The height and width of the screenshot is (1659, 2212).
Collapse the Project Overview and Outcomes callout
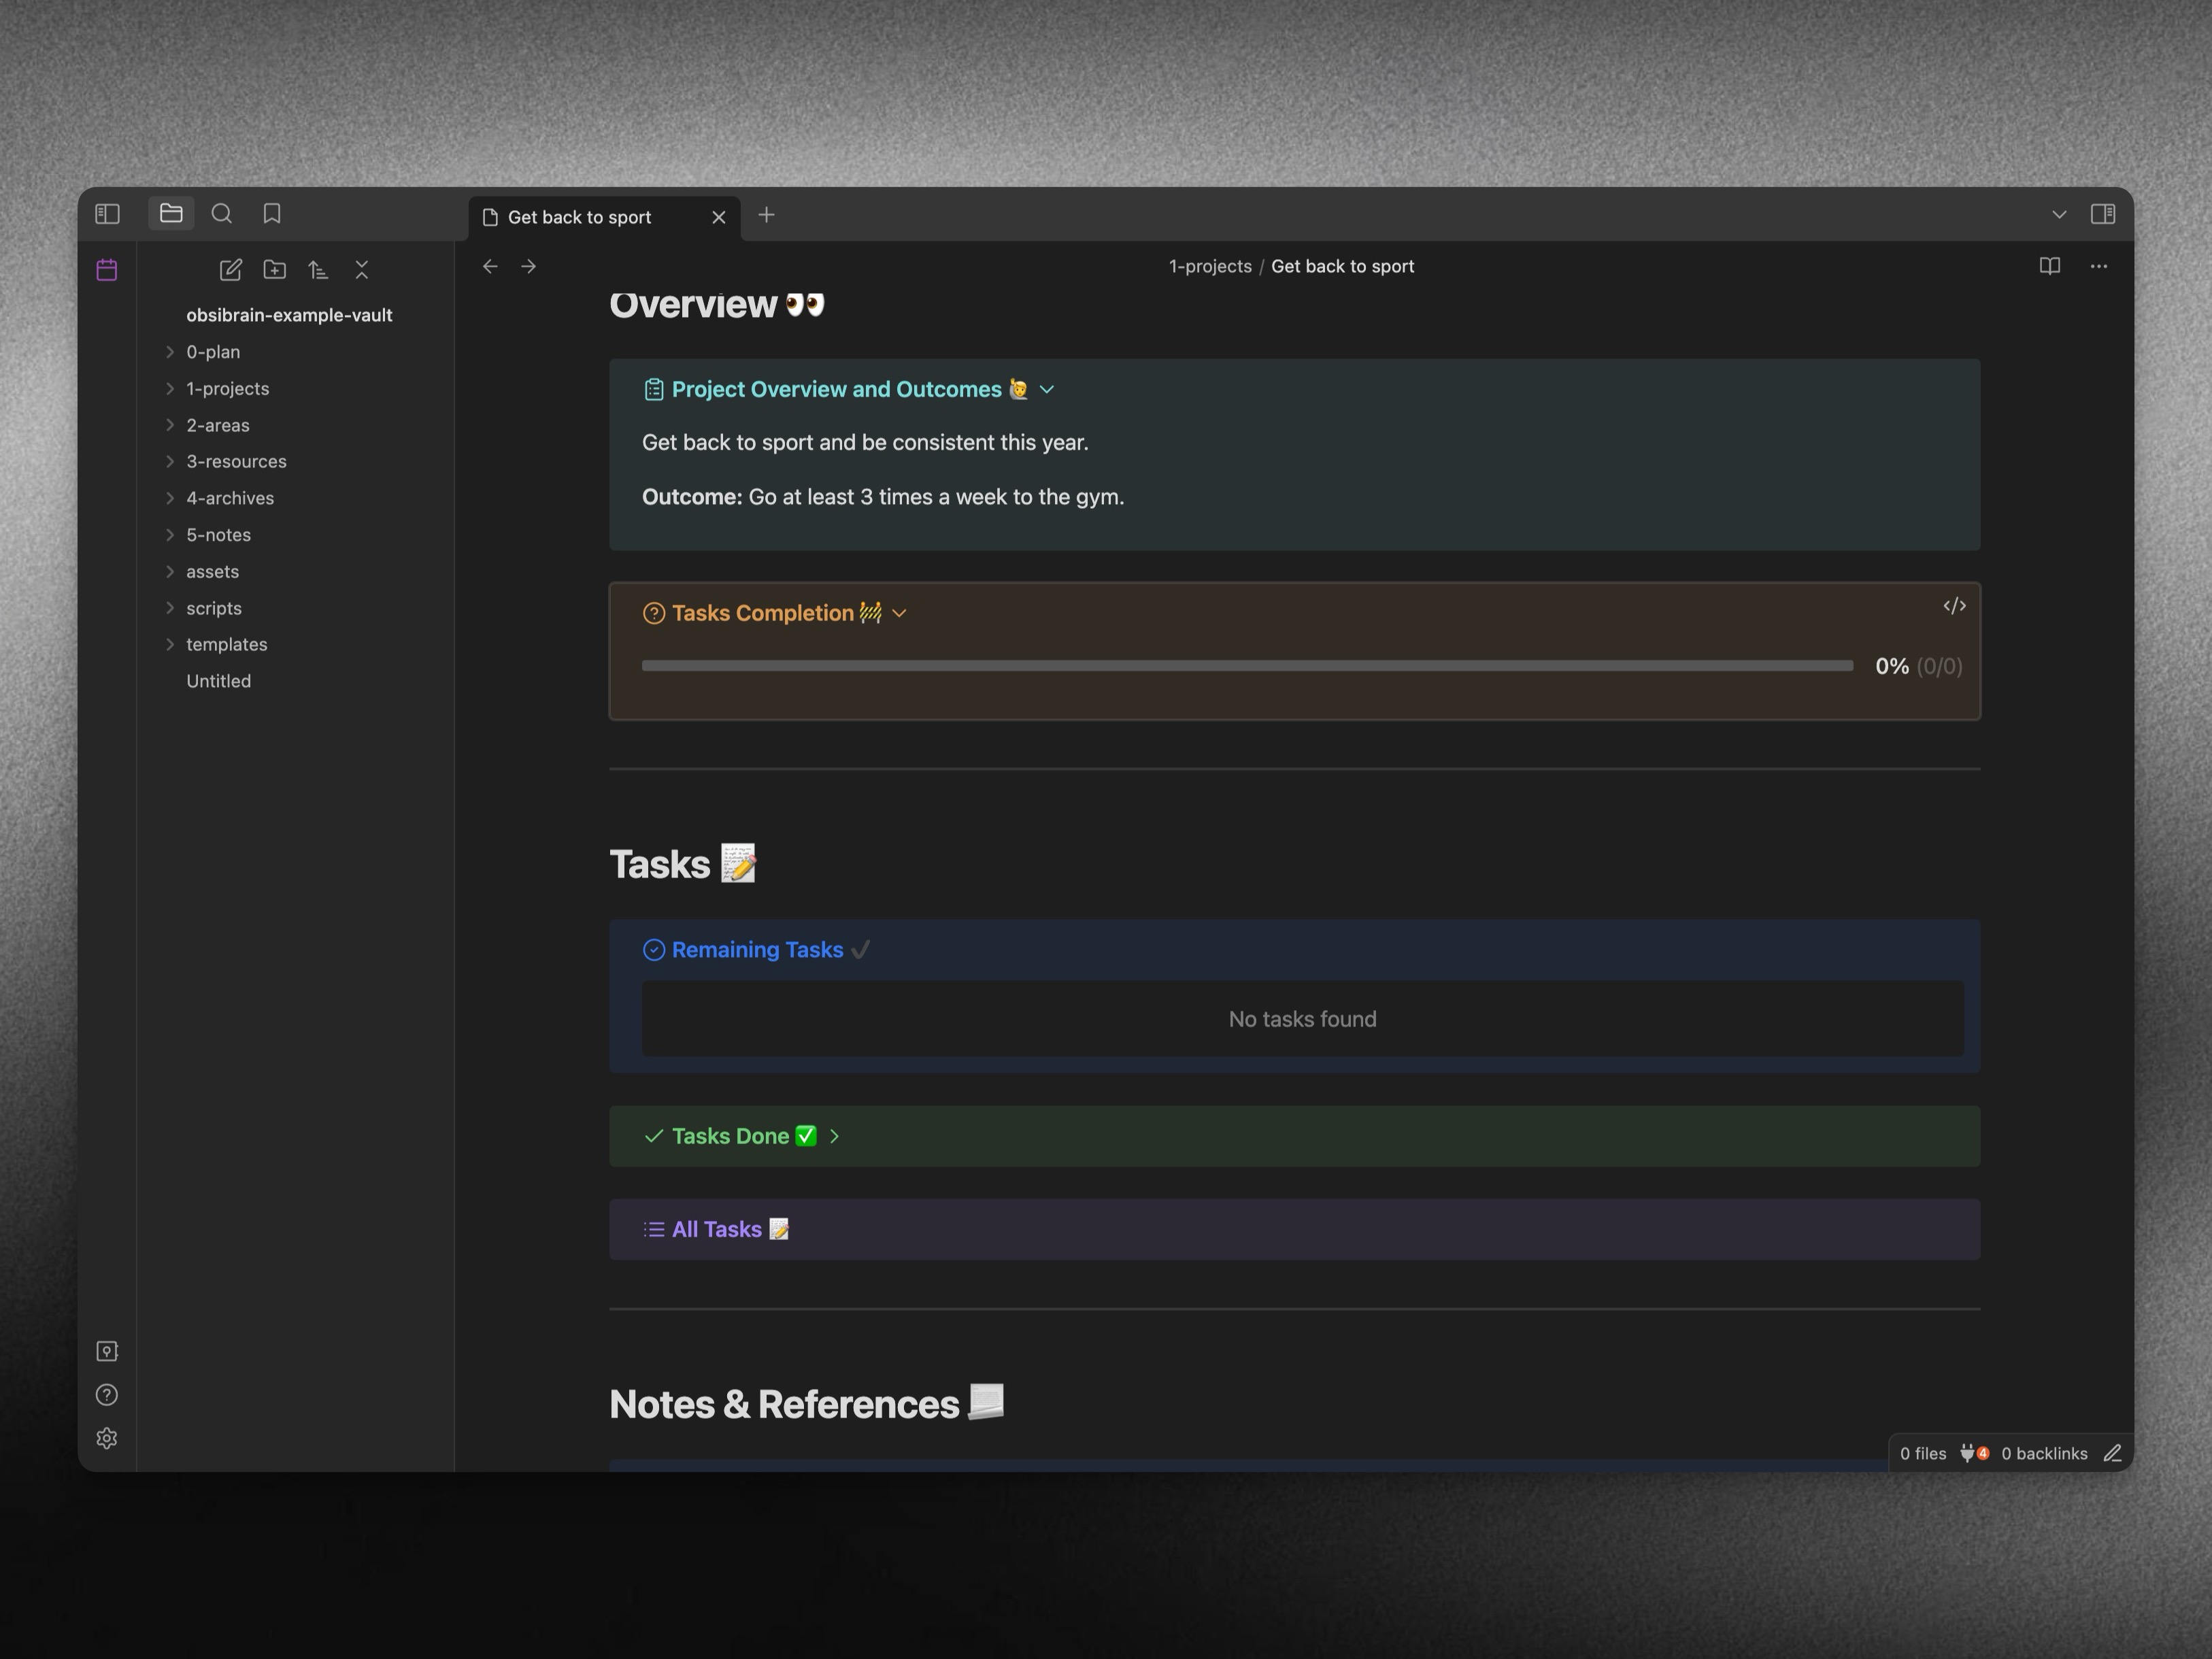click(x=1047, y=390)
